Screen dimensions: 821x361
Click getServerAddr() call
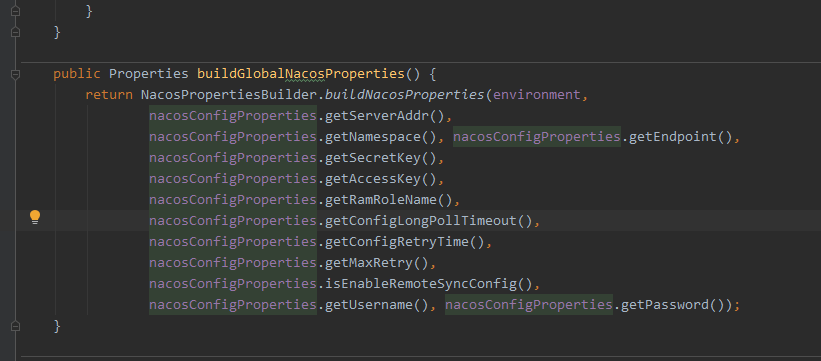(x=384, y=116)
